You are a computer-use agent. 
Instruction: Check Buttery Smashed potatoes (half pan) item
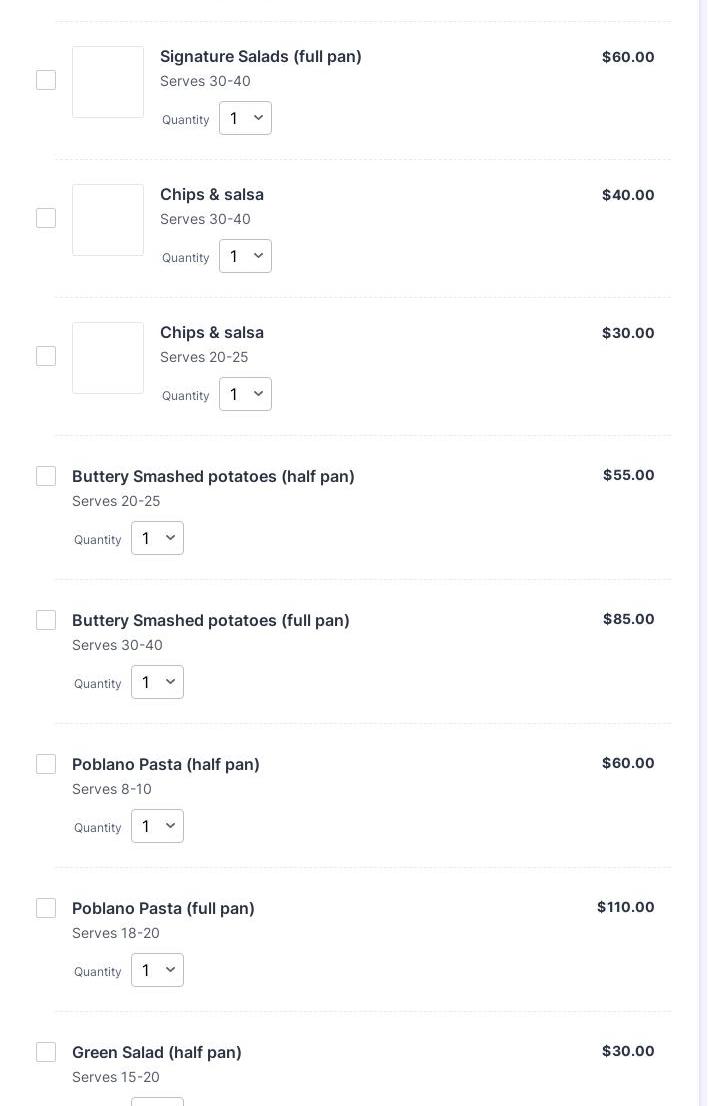(x=46, y=476)
